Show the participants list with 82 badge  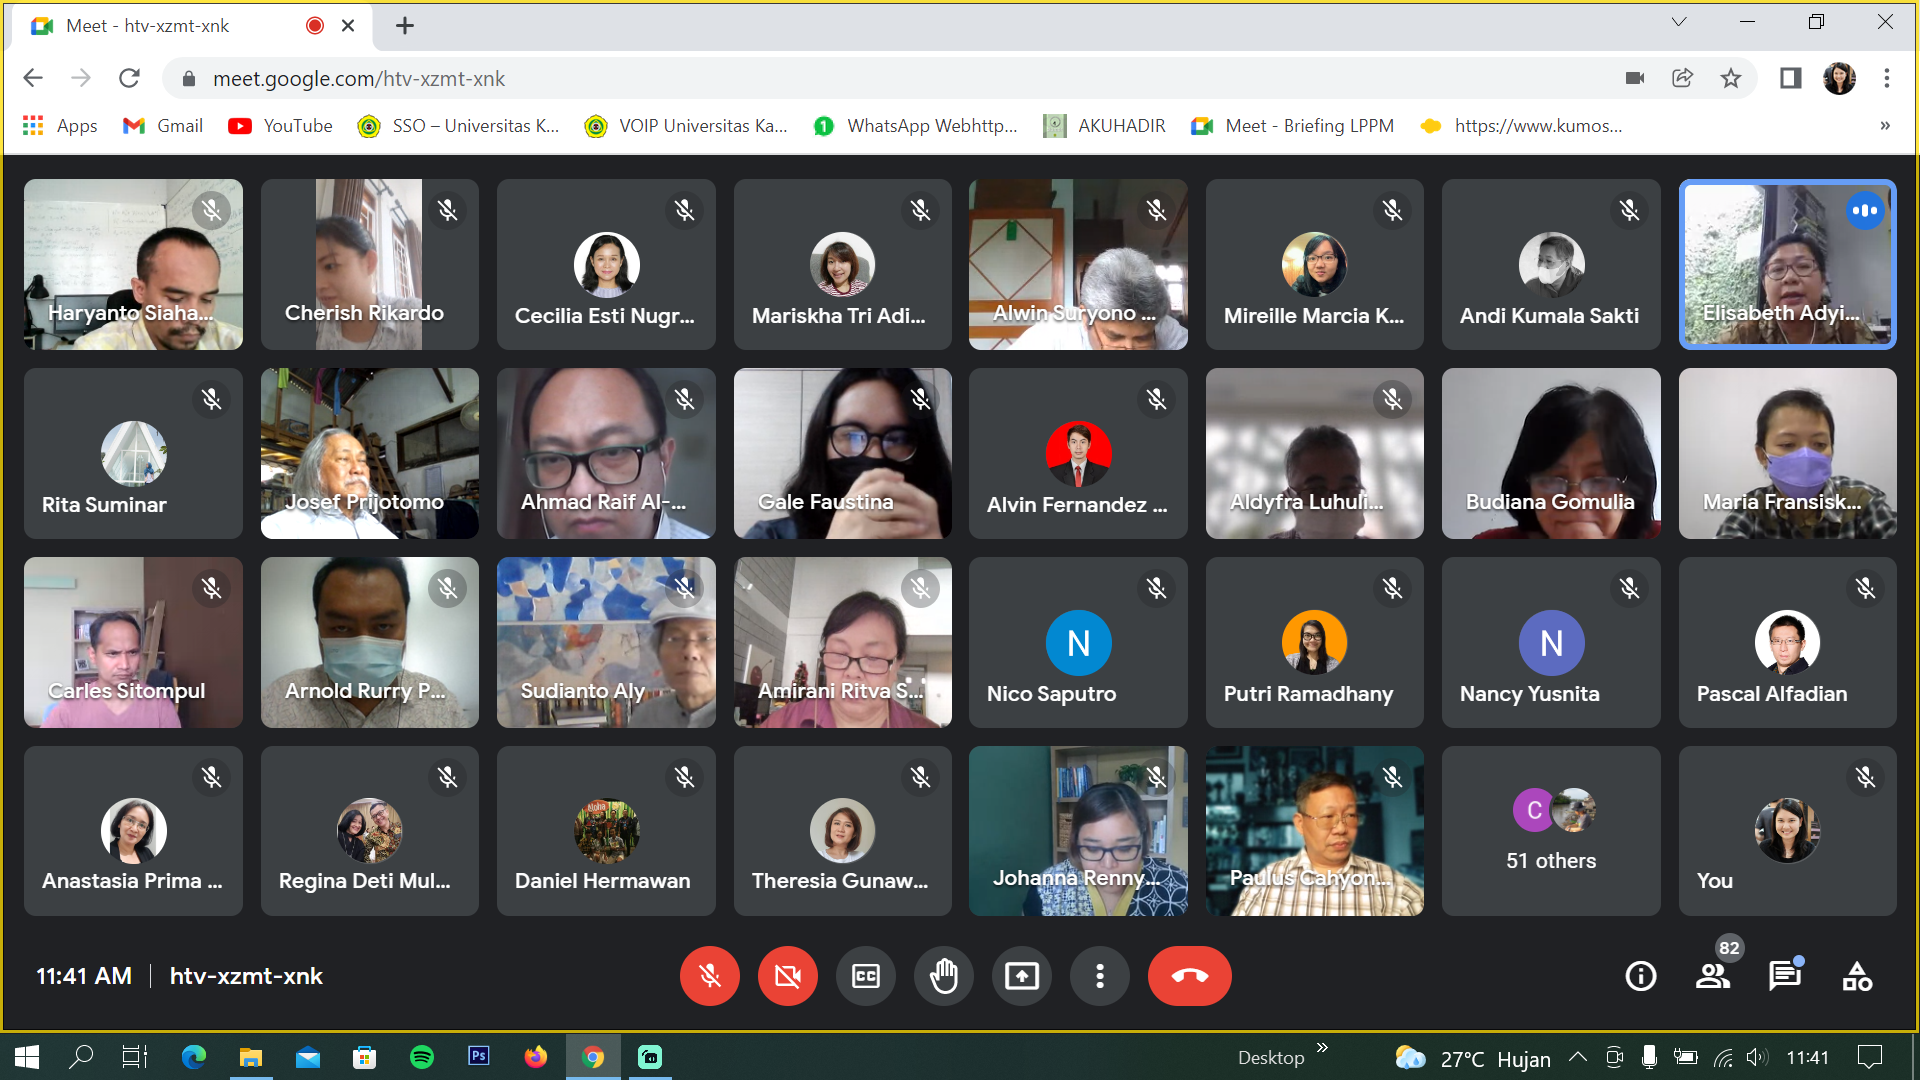(x=1713, y=976)
